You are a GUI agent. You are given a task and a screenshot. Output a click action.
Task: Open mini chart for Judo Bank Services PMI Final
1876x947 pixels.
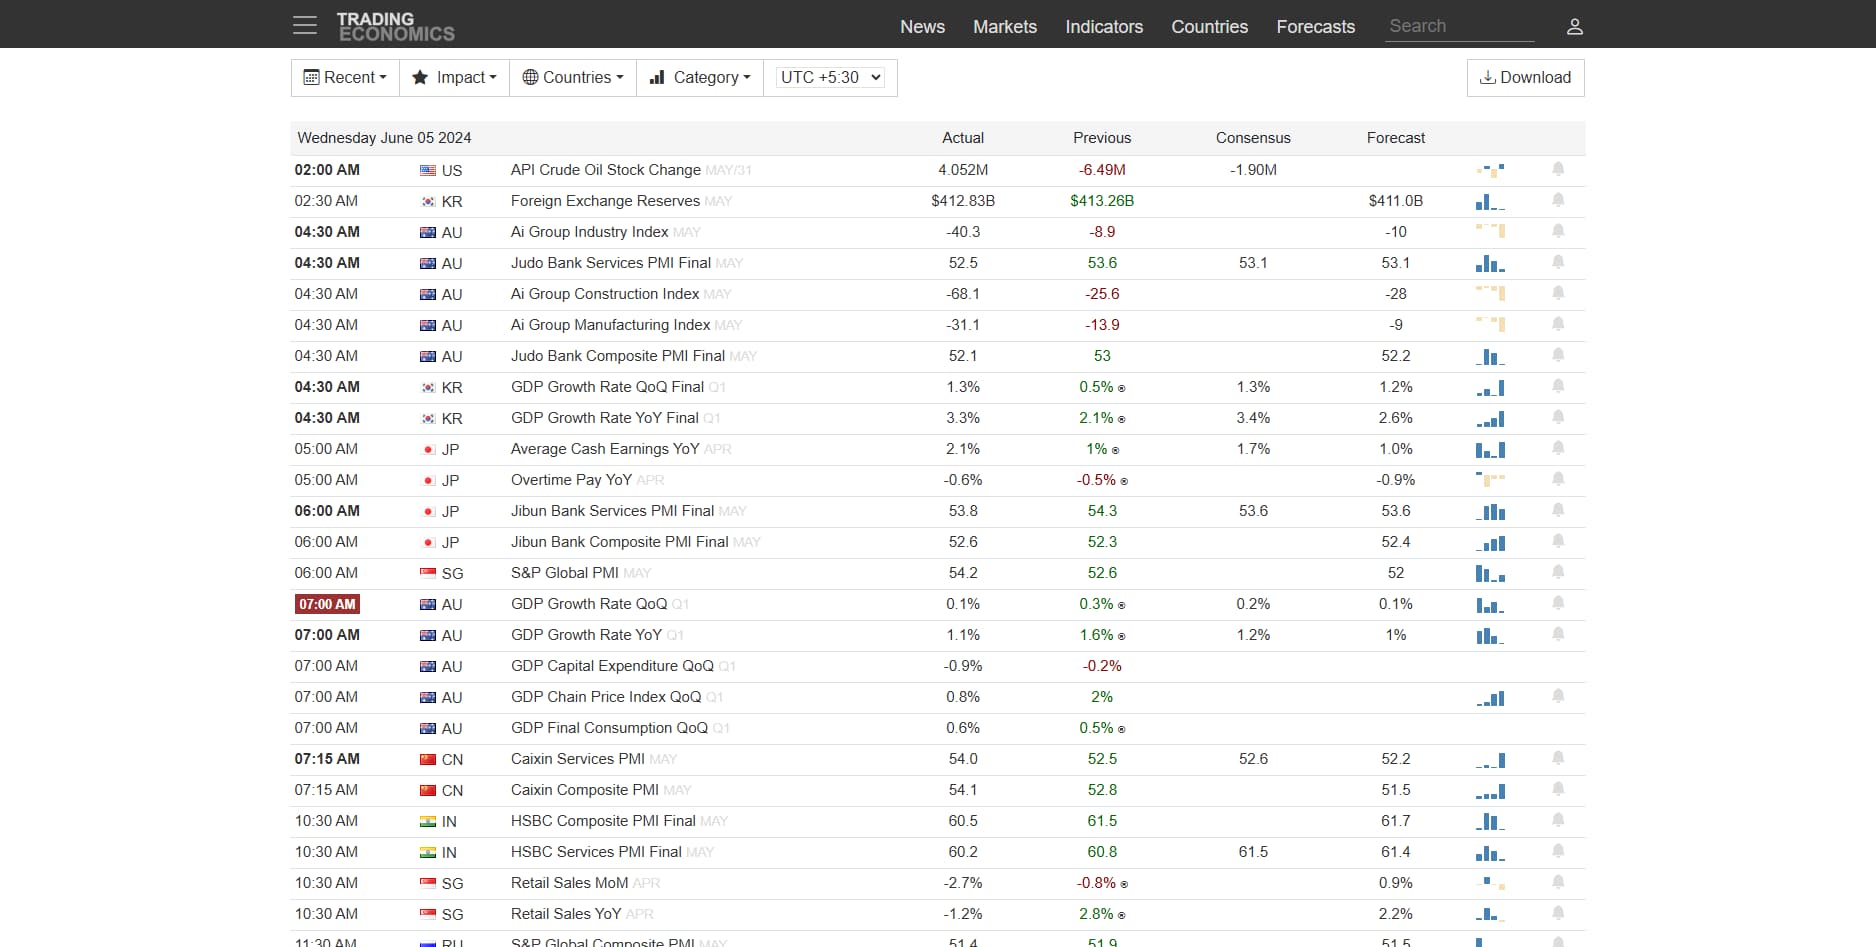click(1490, 263)
